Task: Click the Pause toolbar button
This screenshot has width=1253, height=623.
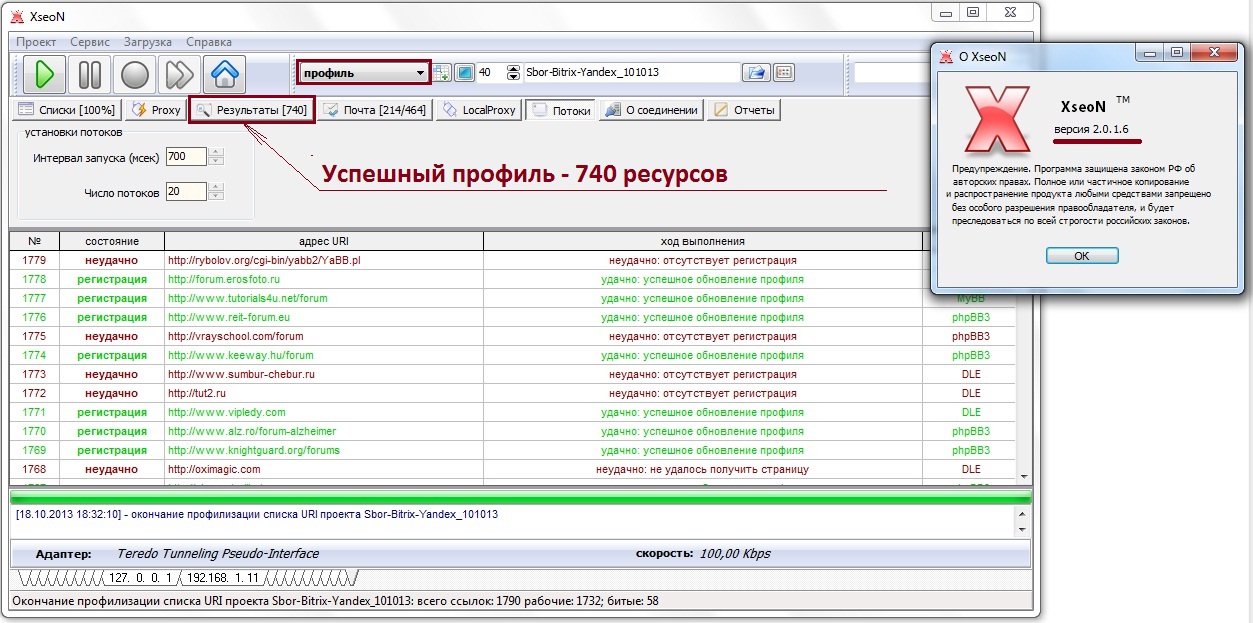Action: (x=90, y=75)
